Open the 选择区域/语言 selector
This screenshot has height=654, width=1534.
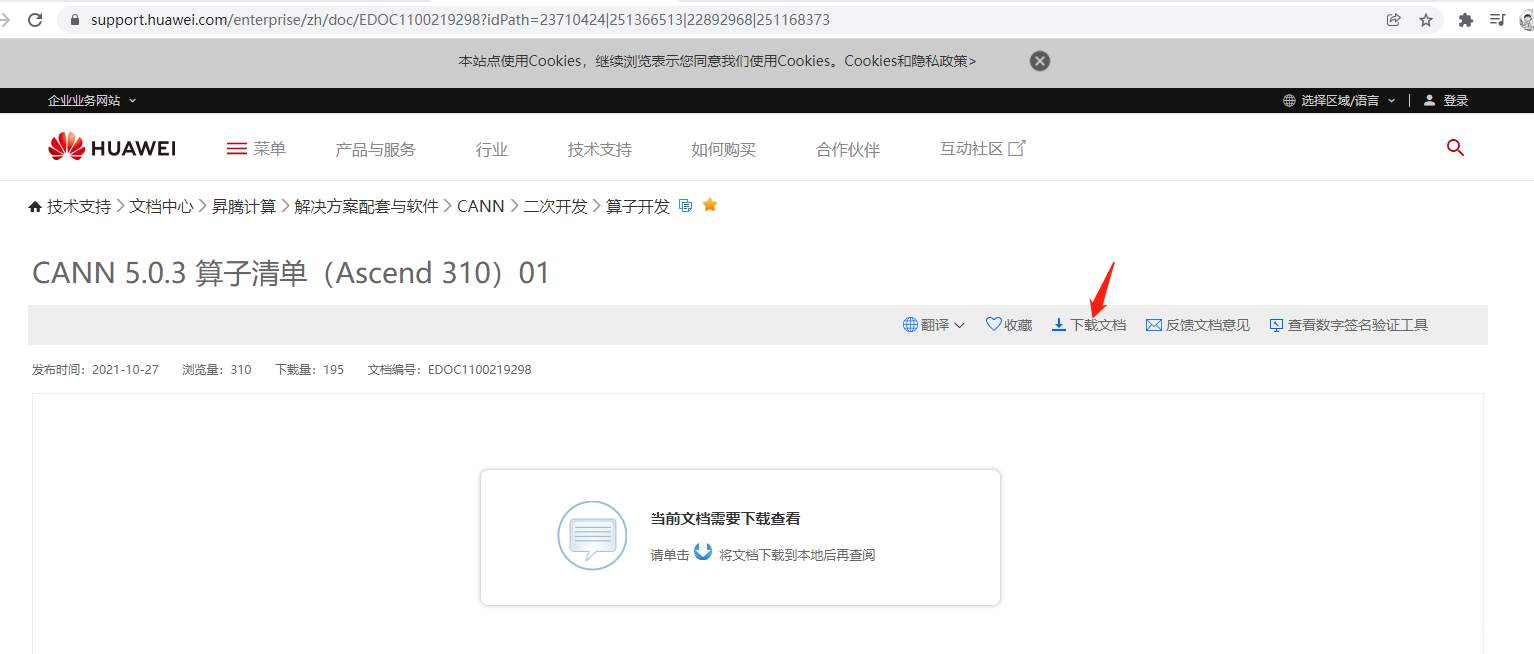[1338, 100]
